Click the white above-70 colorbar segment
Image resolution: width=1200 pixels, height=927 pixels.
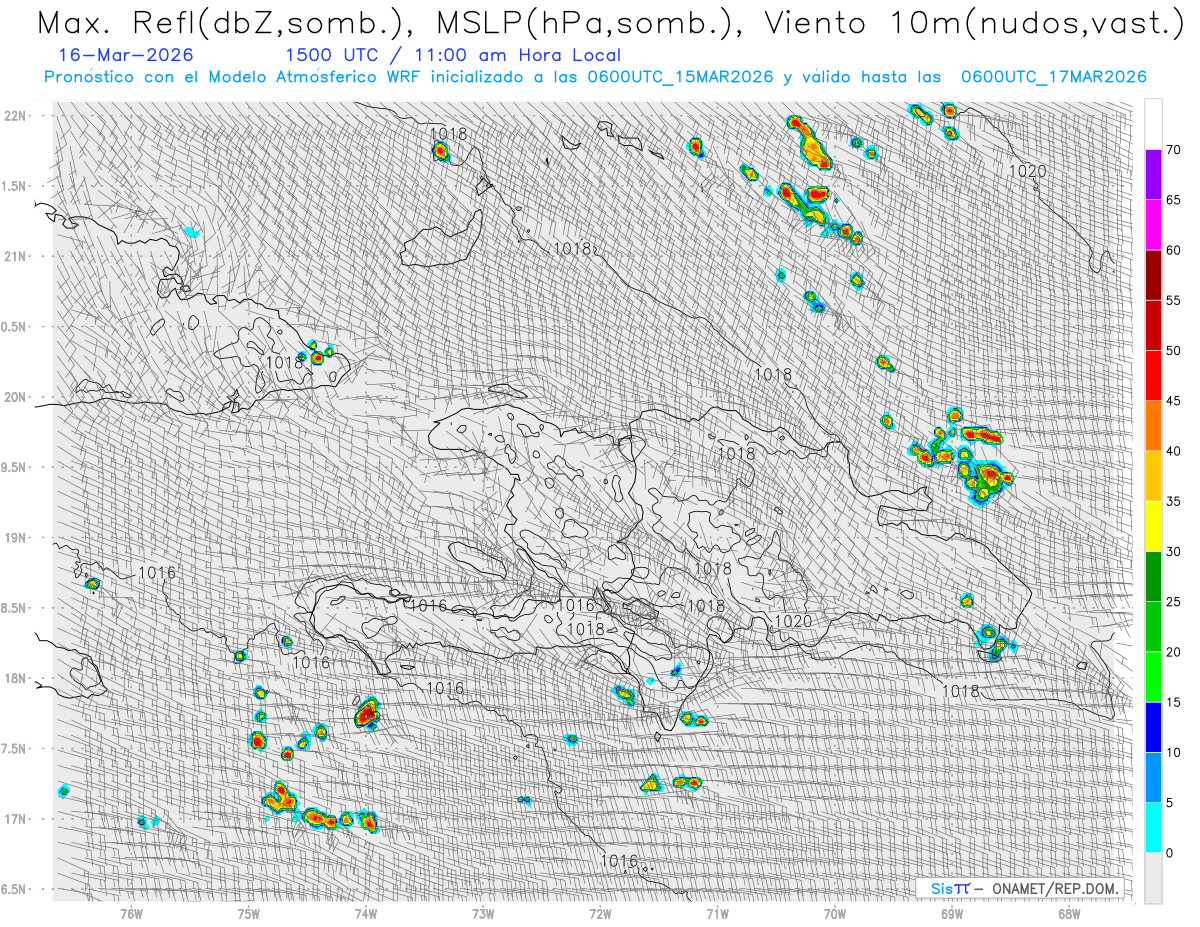(x=1153, y=124)
